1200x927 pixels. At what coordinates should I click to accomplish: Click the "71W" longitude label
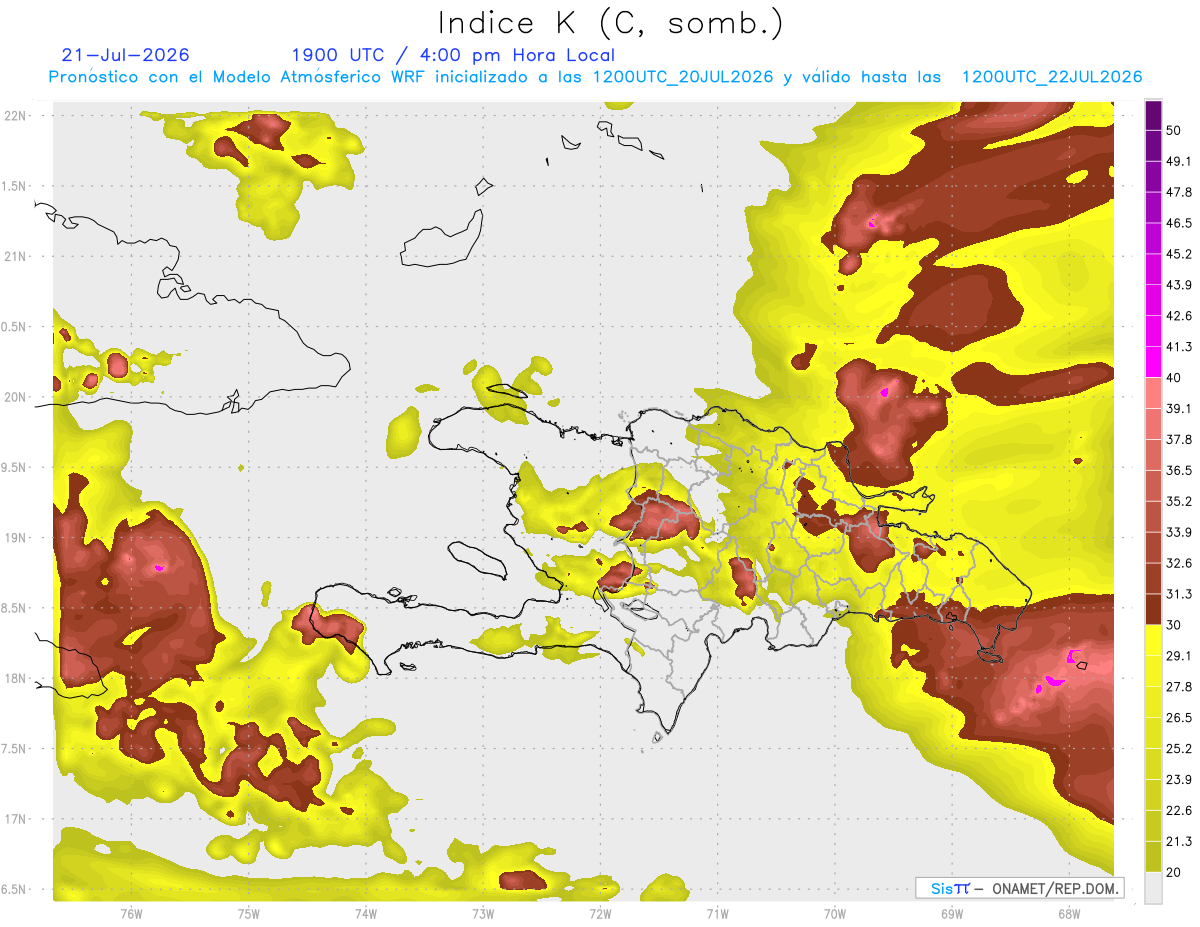coord(717,914)
